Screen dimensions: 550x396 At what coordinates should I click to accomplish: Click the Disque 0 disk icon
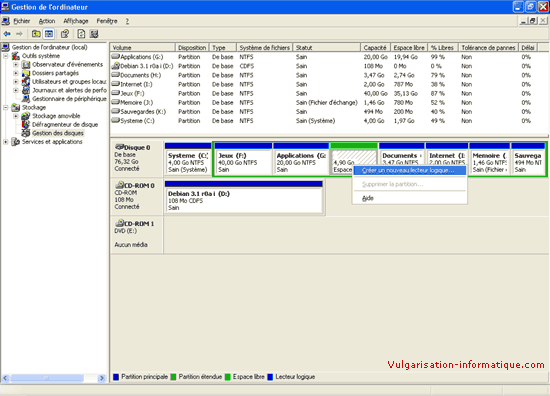pyautogui.click(x=120, y=147)
